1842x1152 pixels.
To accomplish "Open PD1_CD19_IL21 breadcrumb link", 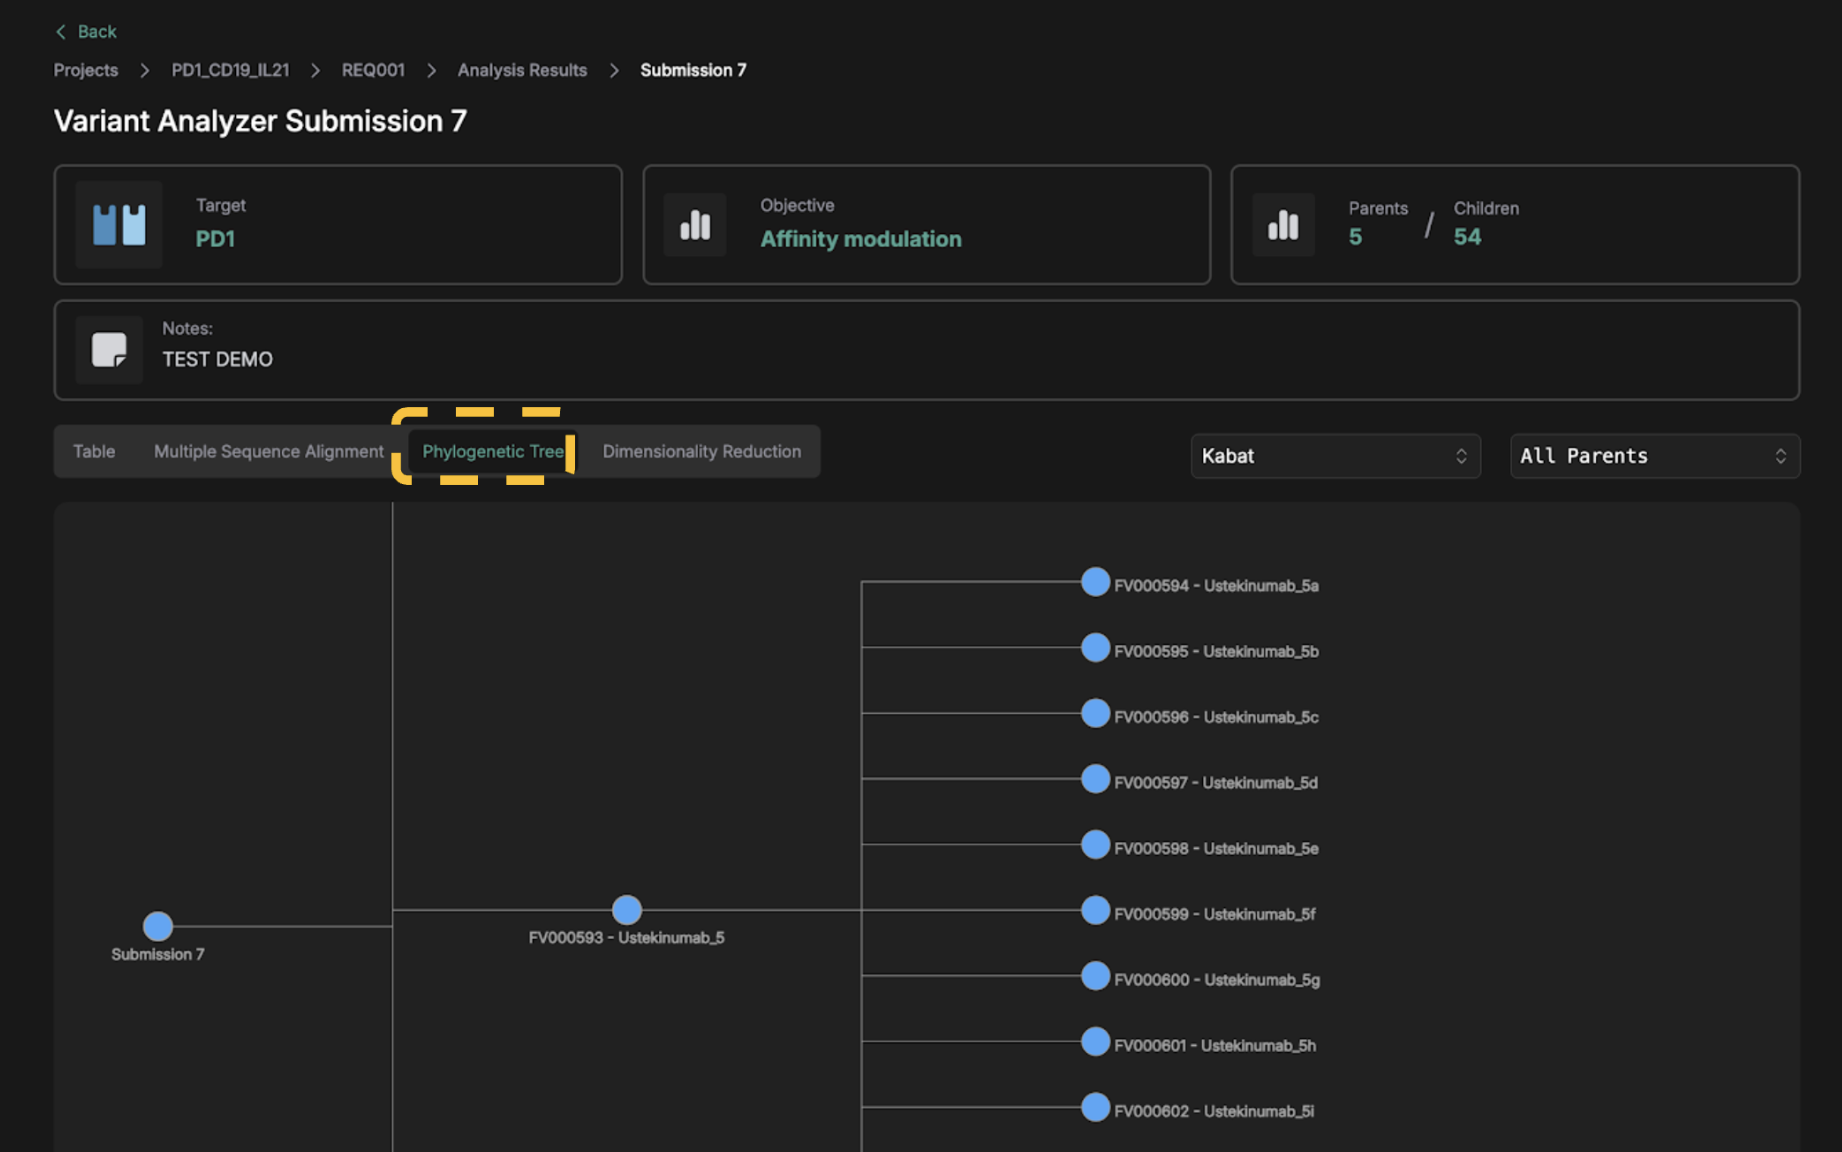I will point(230,70).
